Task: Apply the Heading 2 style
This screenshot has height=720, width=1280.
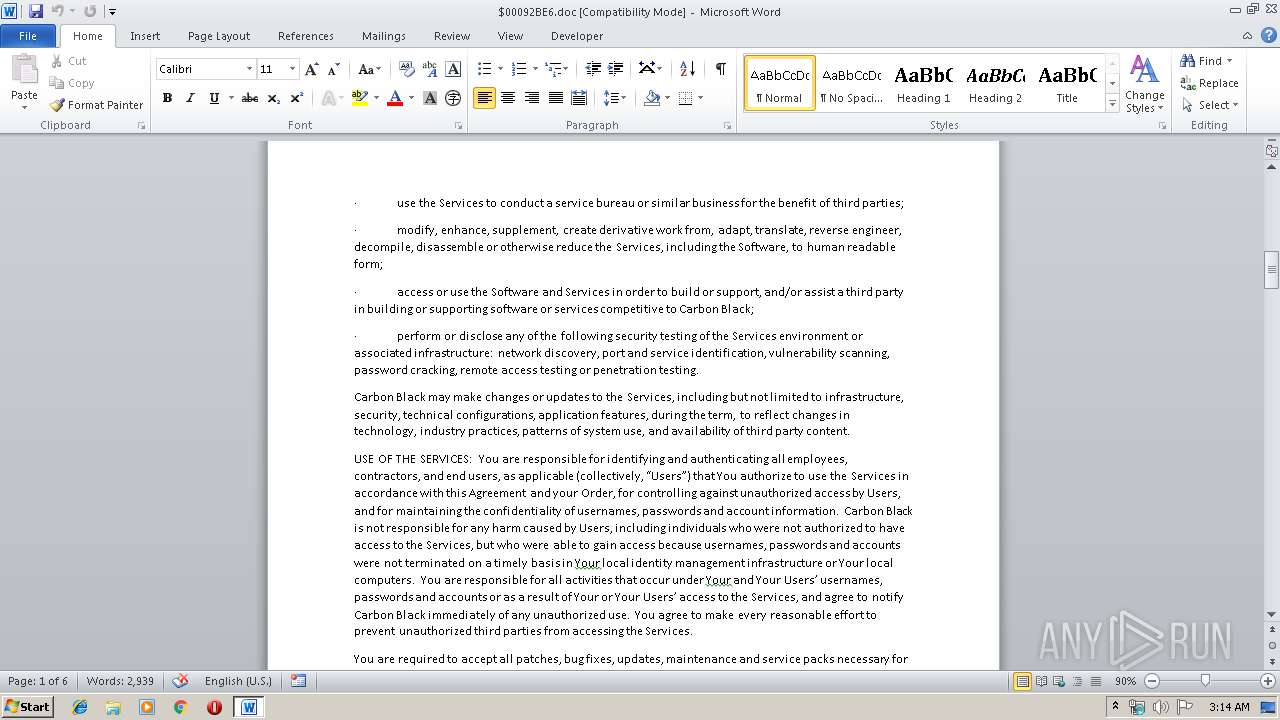Action: point(995,83)
